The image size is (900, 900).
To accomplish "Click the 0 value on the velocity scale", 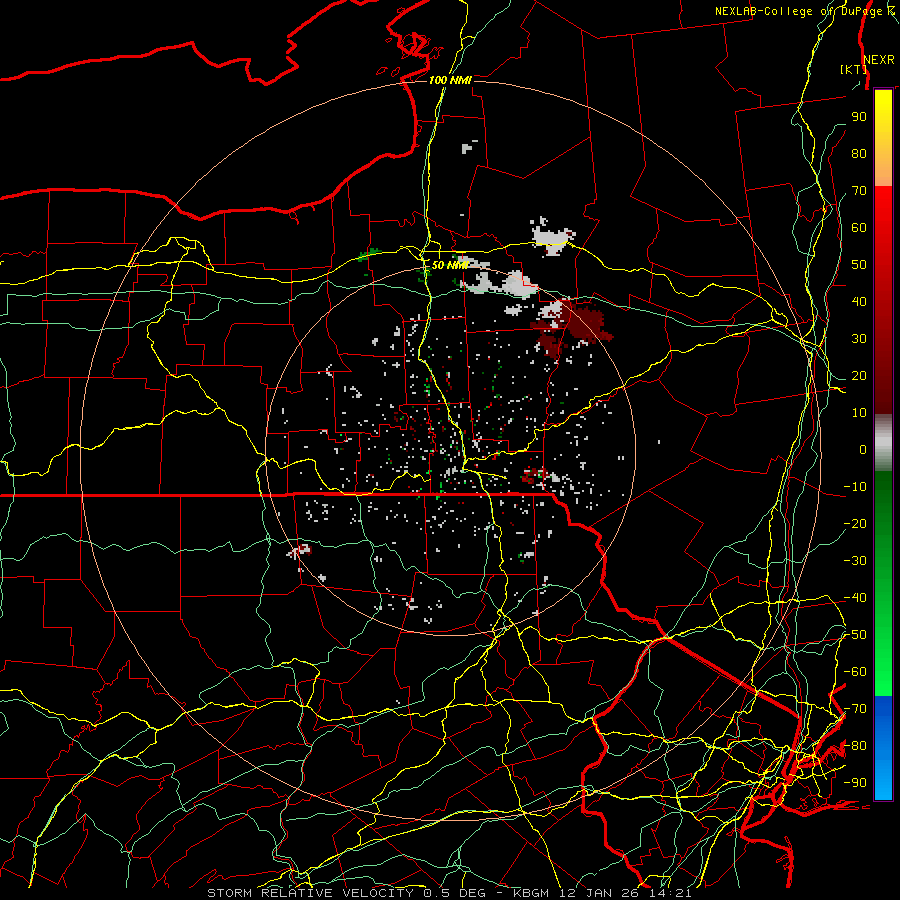I will (863, 449).
